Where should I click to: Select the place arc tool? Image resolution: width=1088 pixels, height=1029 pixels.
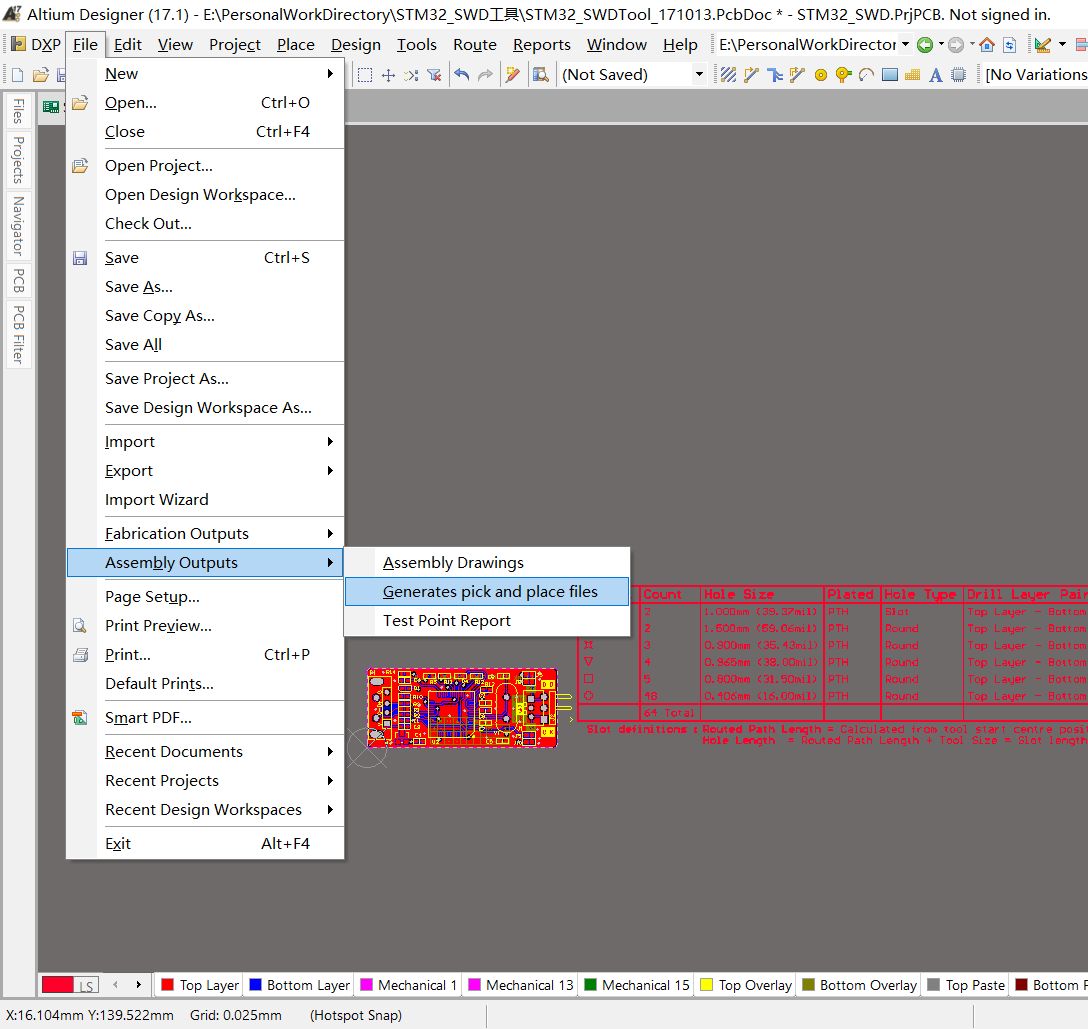[867, 75]
